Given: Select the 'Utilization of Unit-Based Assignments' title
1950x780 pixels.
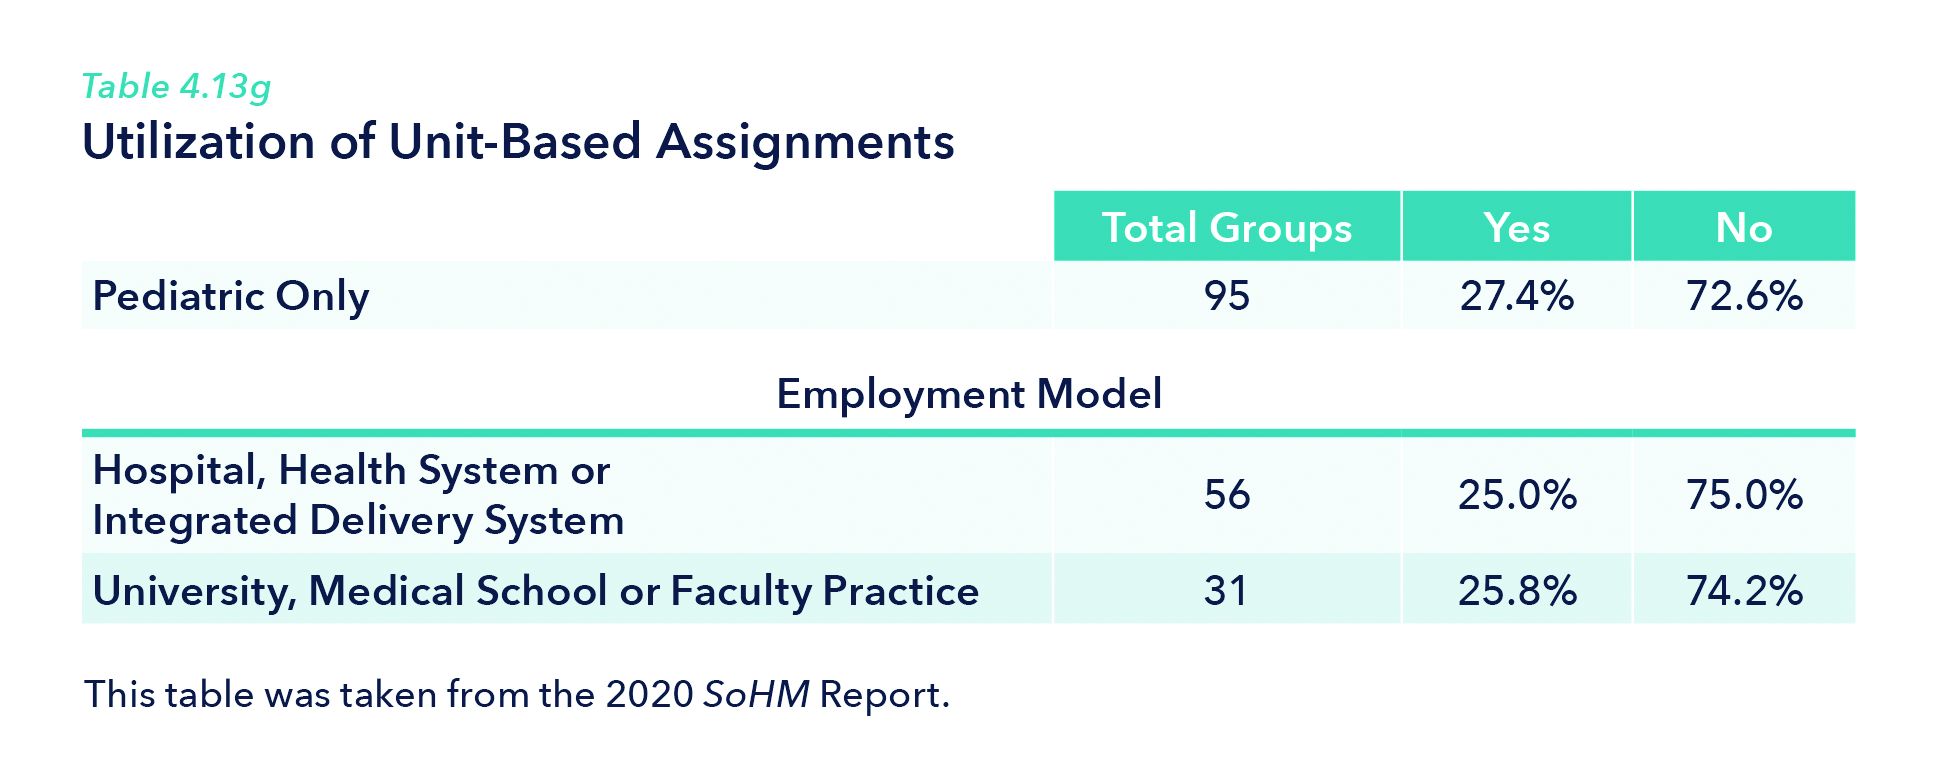Looking at the screenshot, I should [518, 142].
